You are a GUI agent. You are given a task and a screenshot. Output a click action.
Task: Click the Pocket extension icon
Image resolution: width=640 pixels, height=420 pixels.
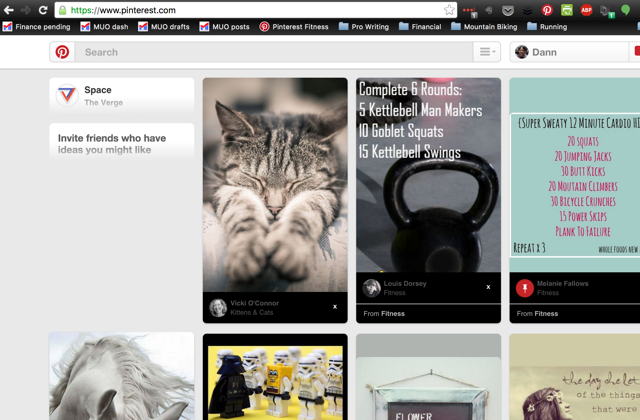508,11
